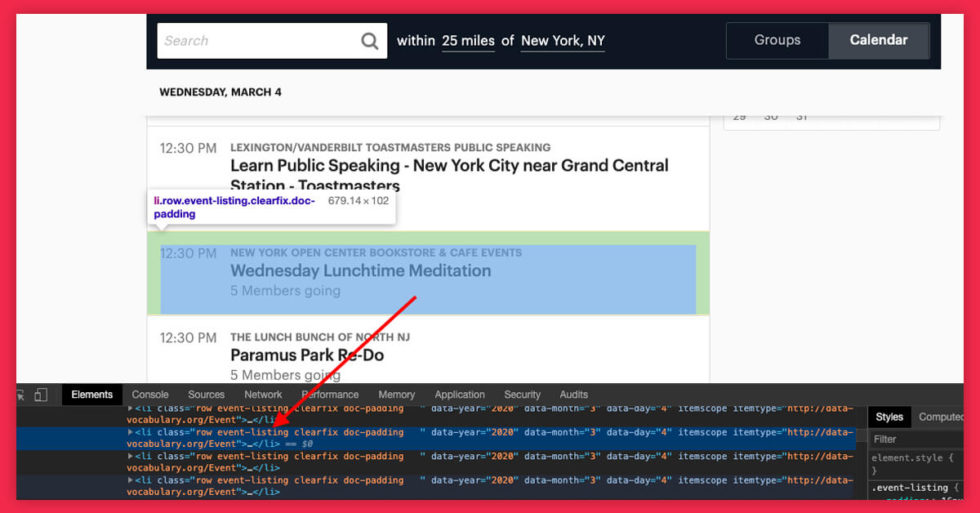The image size is (980, 513).
Task: Open New York Open Center Bookstore group
Action: pos(376,253)
